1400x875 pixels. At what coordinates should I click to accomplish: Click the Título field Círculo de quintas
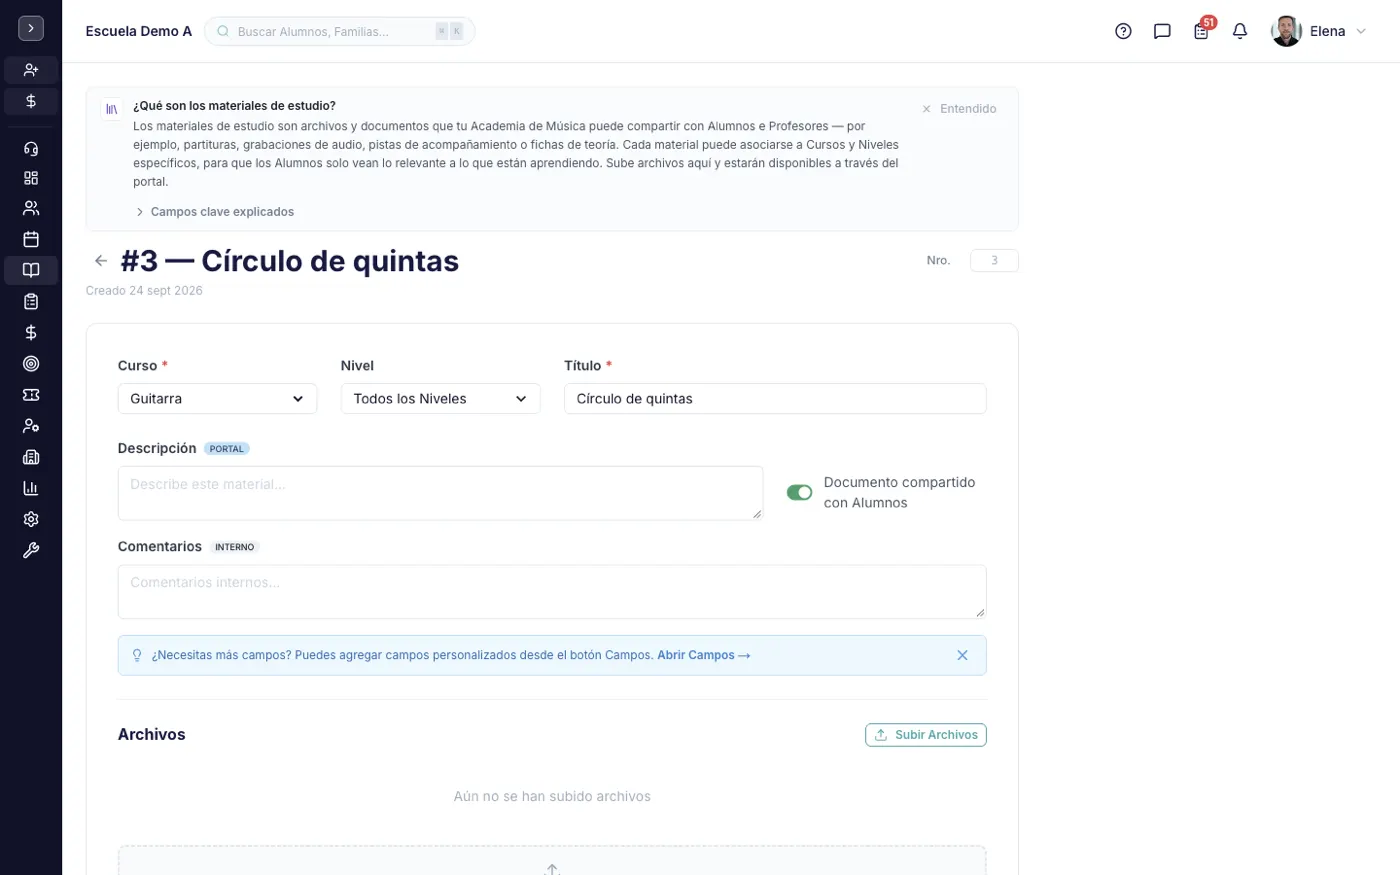(x=775, y=398)
